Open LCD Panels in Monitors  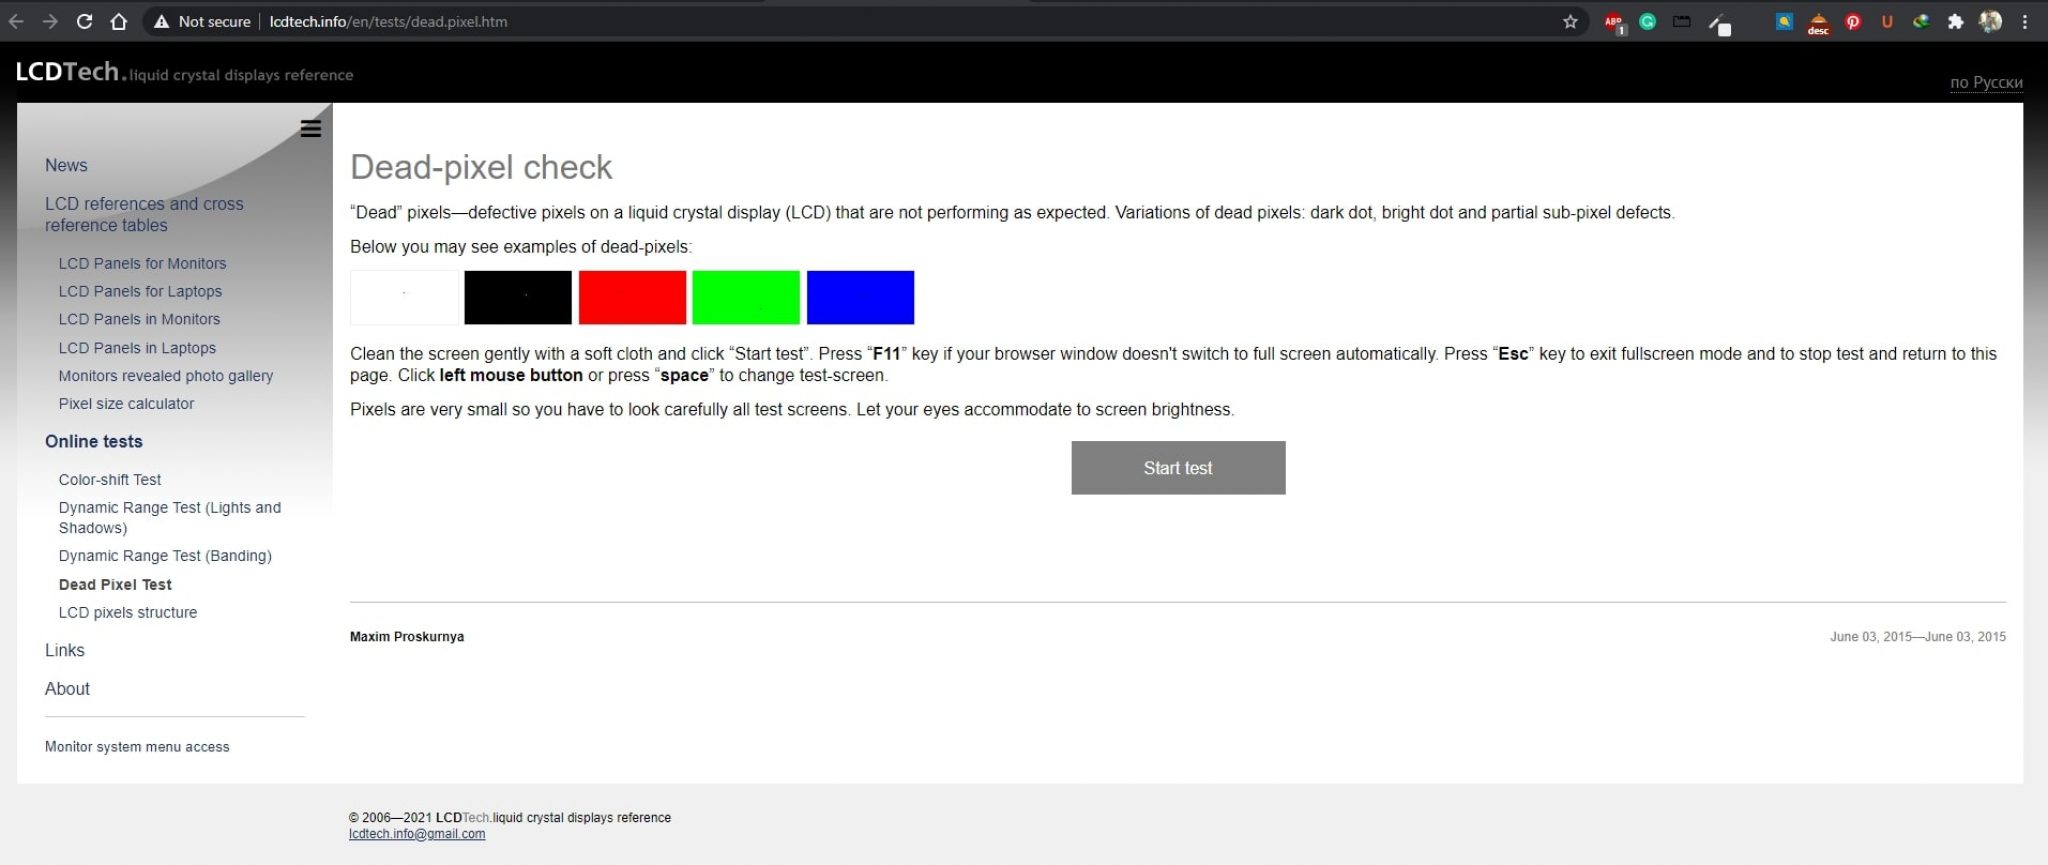coord(139,319)
